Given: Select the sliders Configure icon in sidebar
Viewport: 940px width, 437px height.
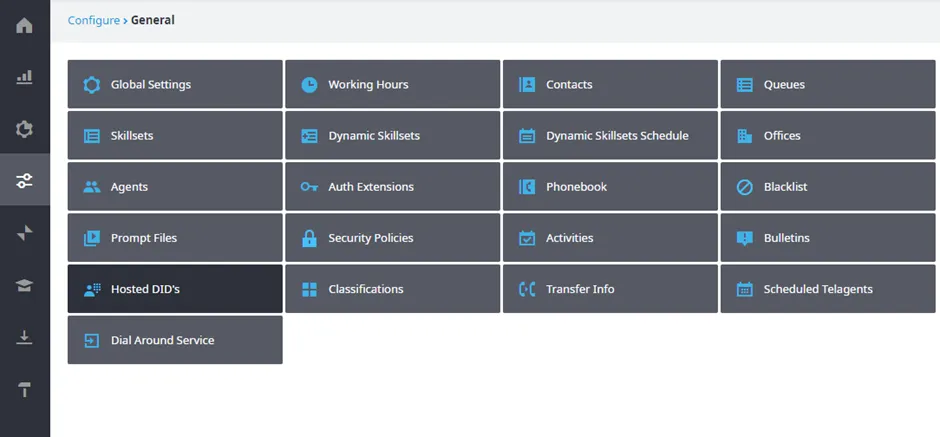Looking at the screenshot, I should [x=25, y=180].
